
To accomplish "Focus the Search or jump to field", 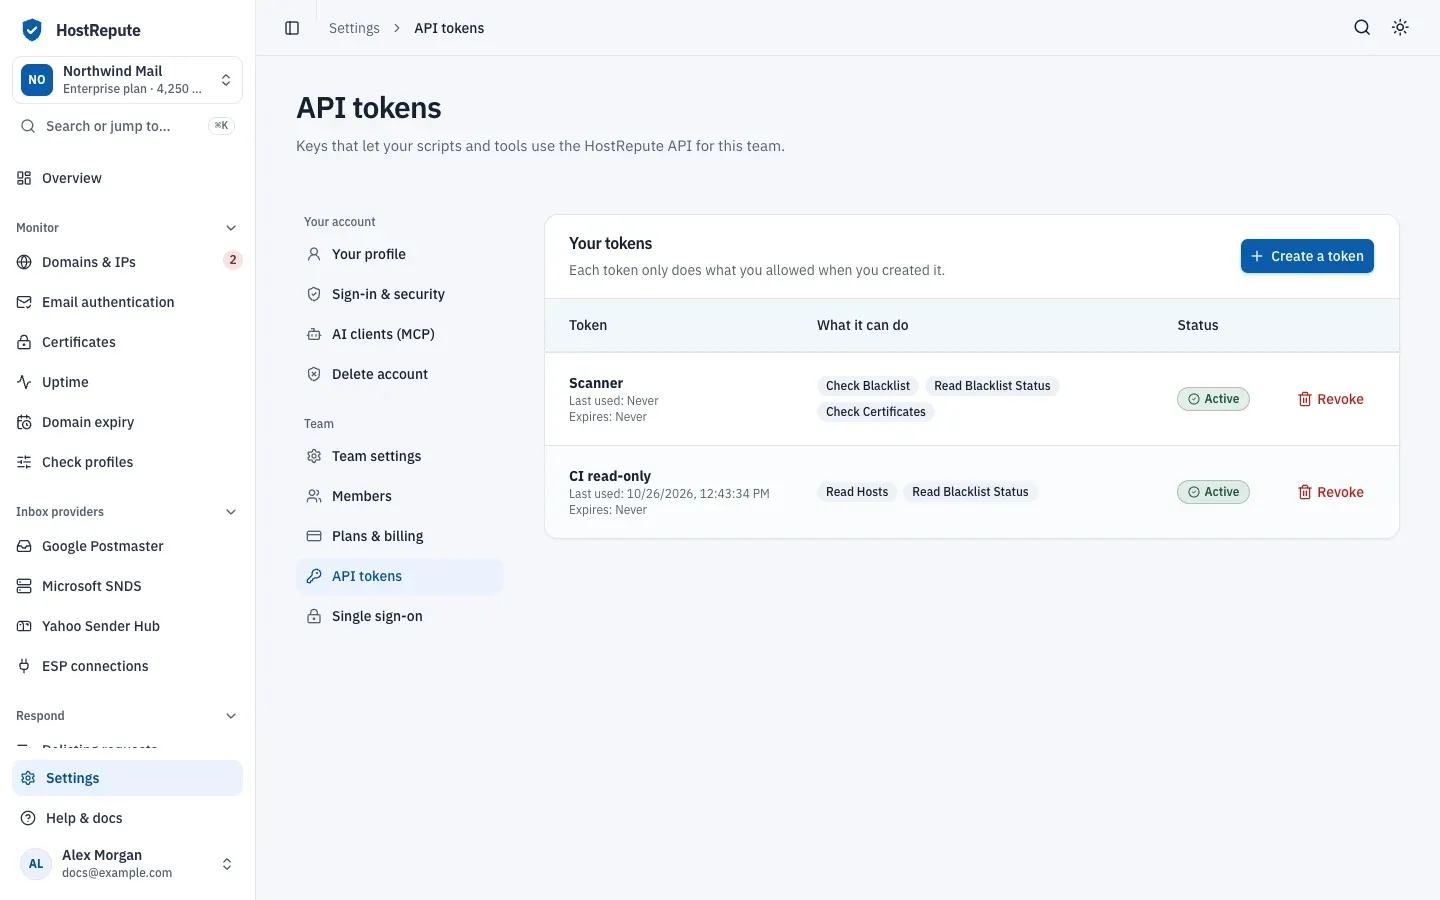I will [127, 126].
